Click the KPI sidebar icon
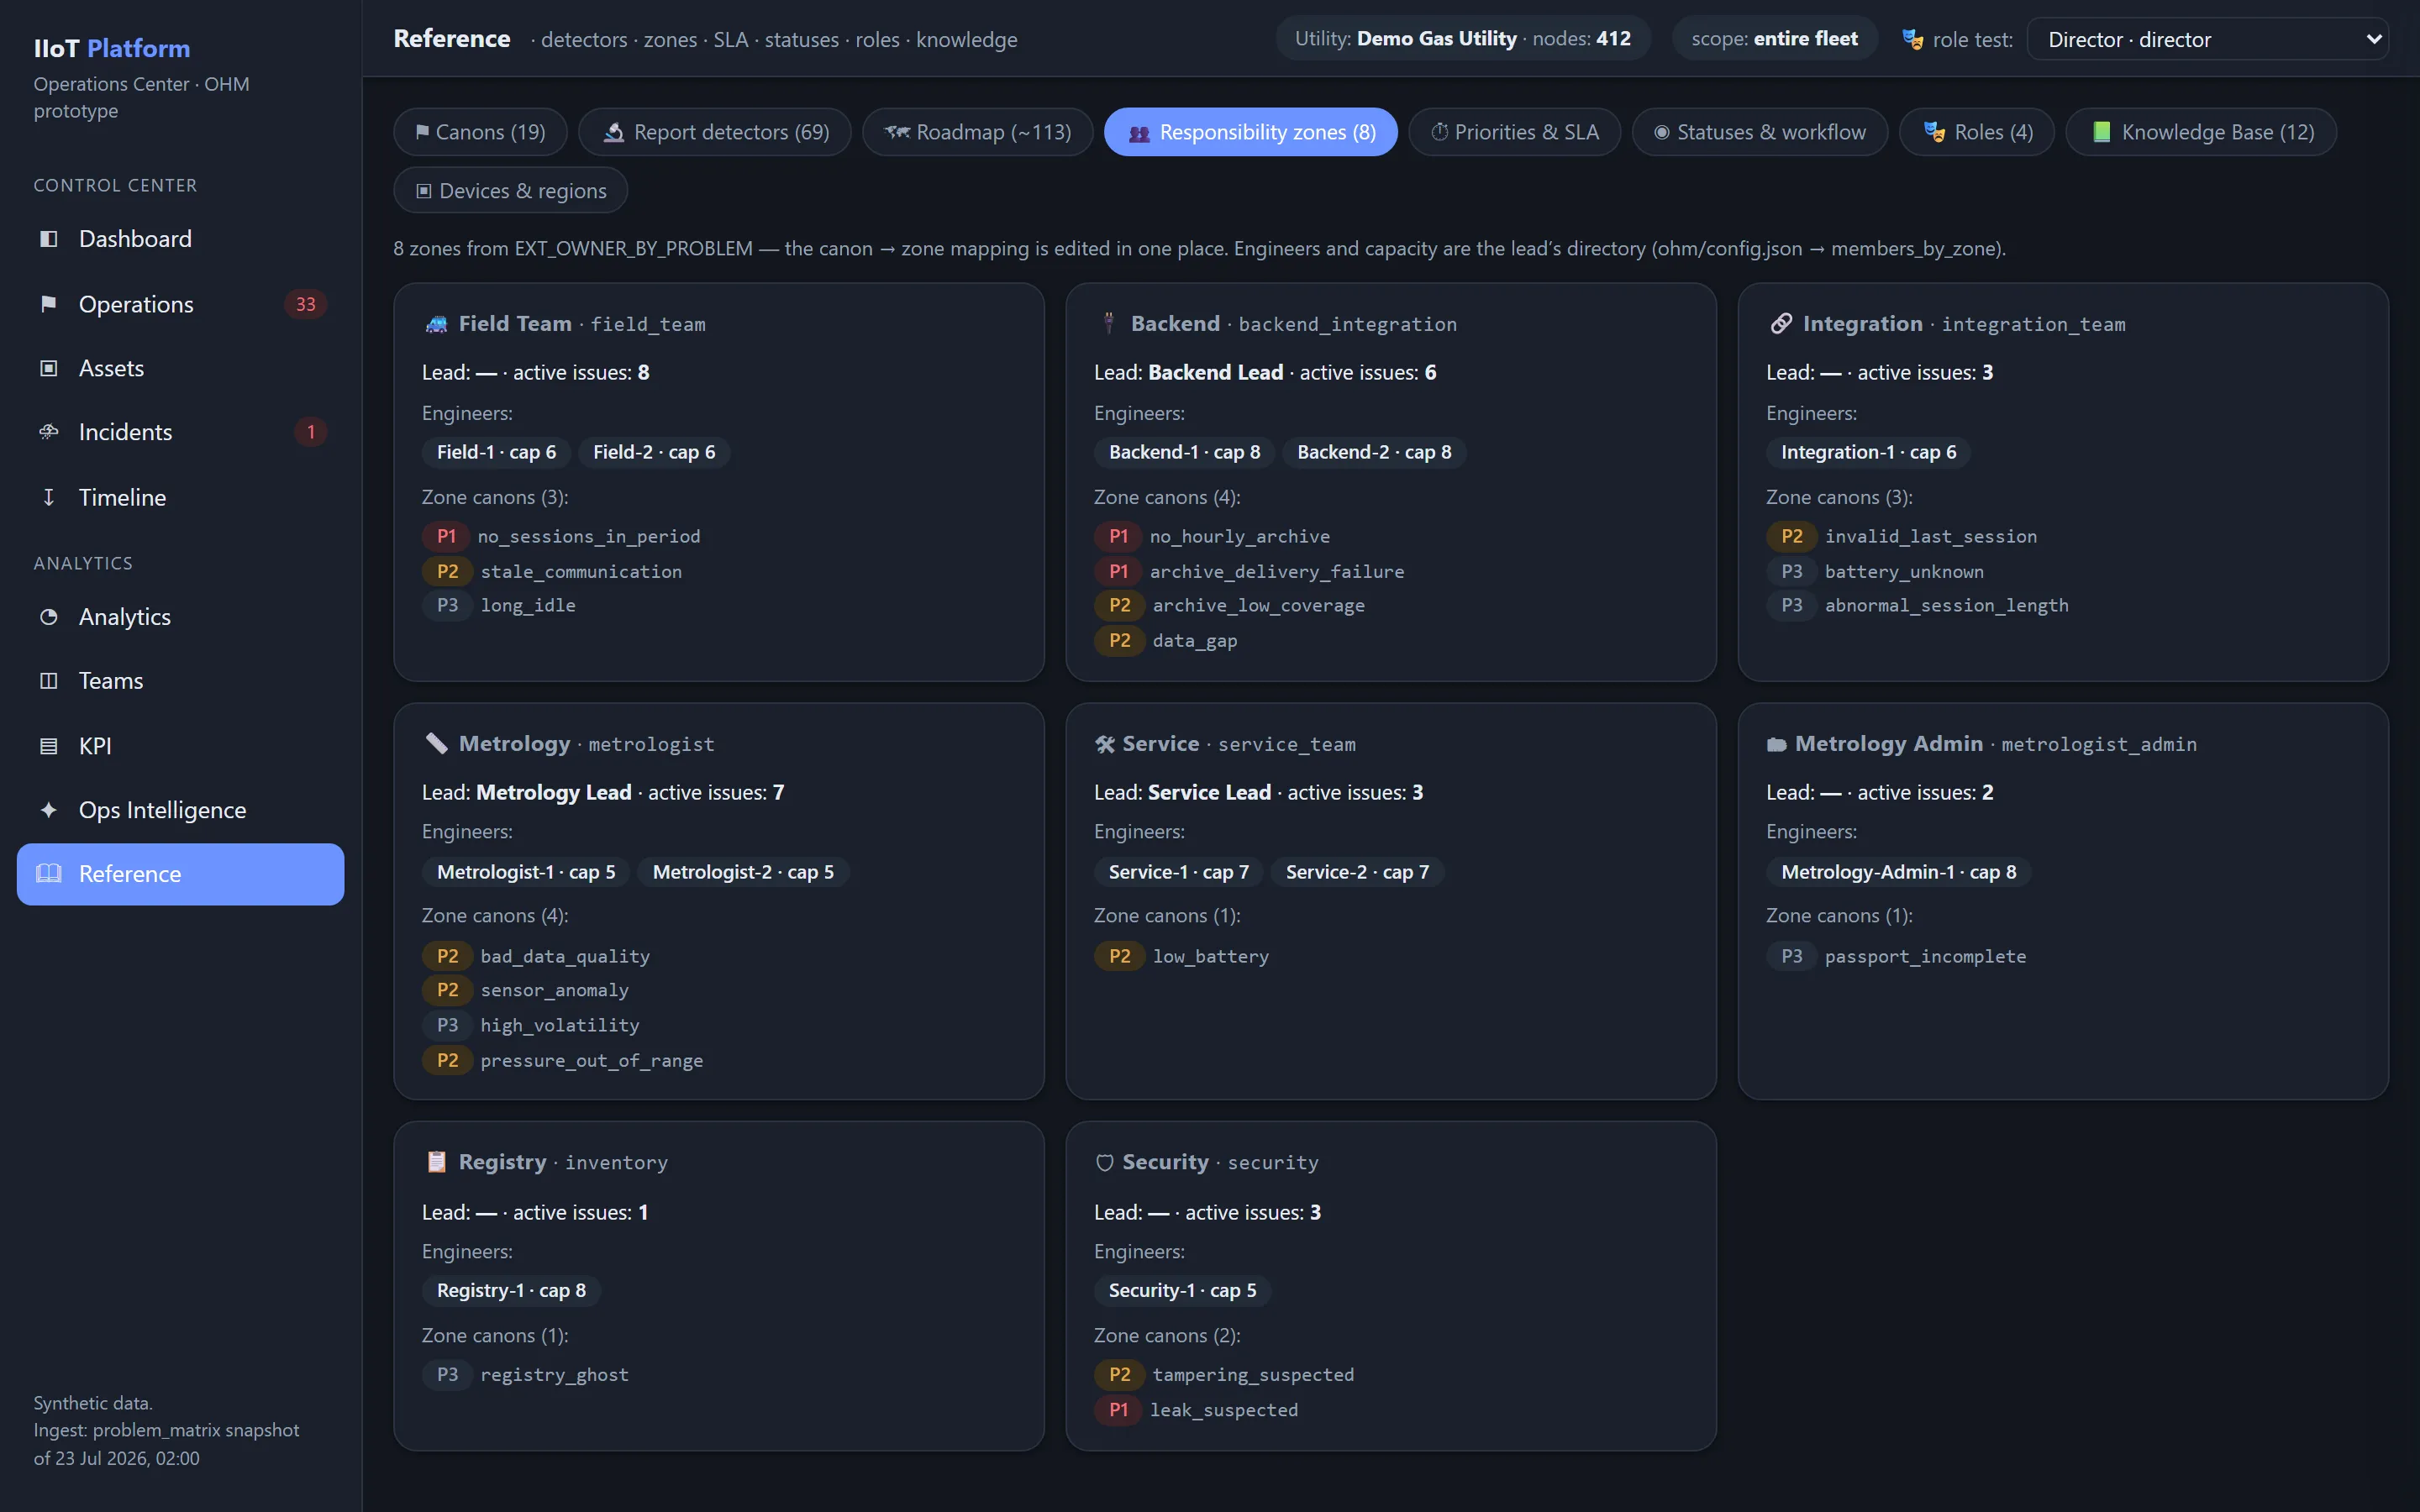The width and height of the screenshot is (2420, 1512). [x=48, y=746]
